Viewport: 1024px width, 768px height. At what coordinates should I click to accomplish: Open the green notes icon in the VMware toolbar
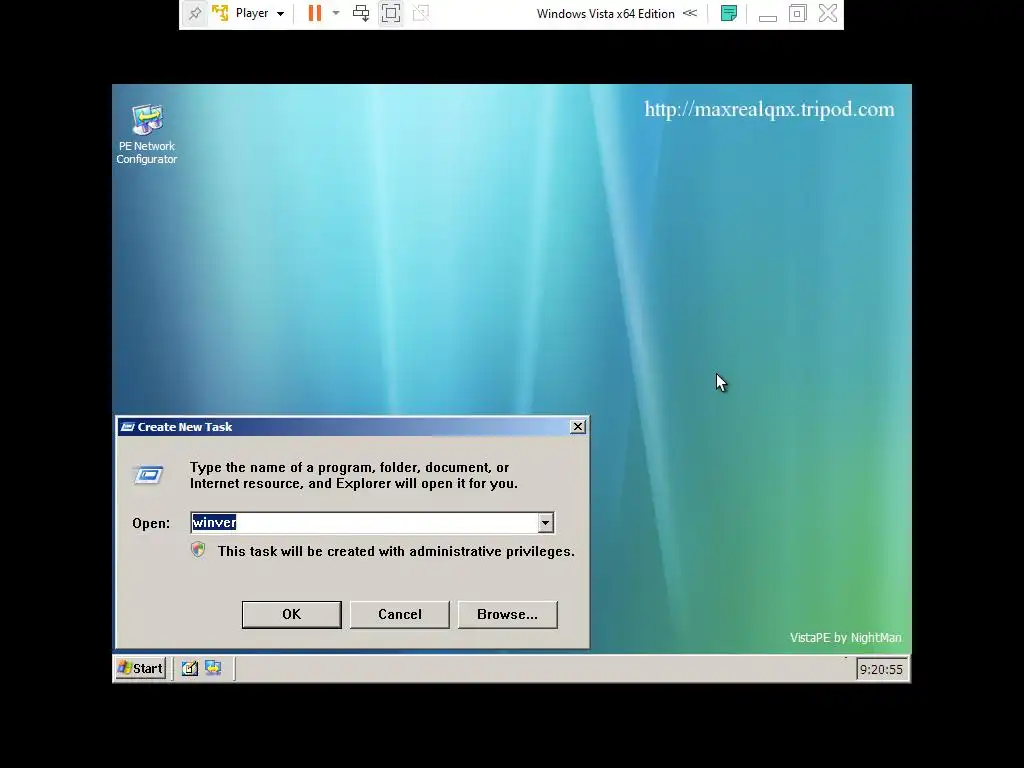pyautogui.click(x=729, y=13)
